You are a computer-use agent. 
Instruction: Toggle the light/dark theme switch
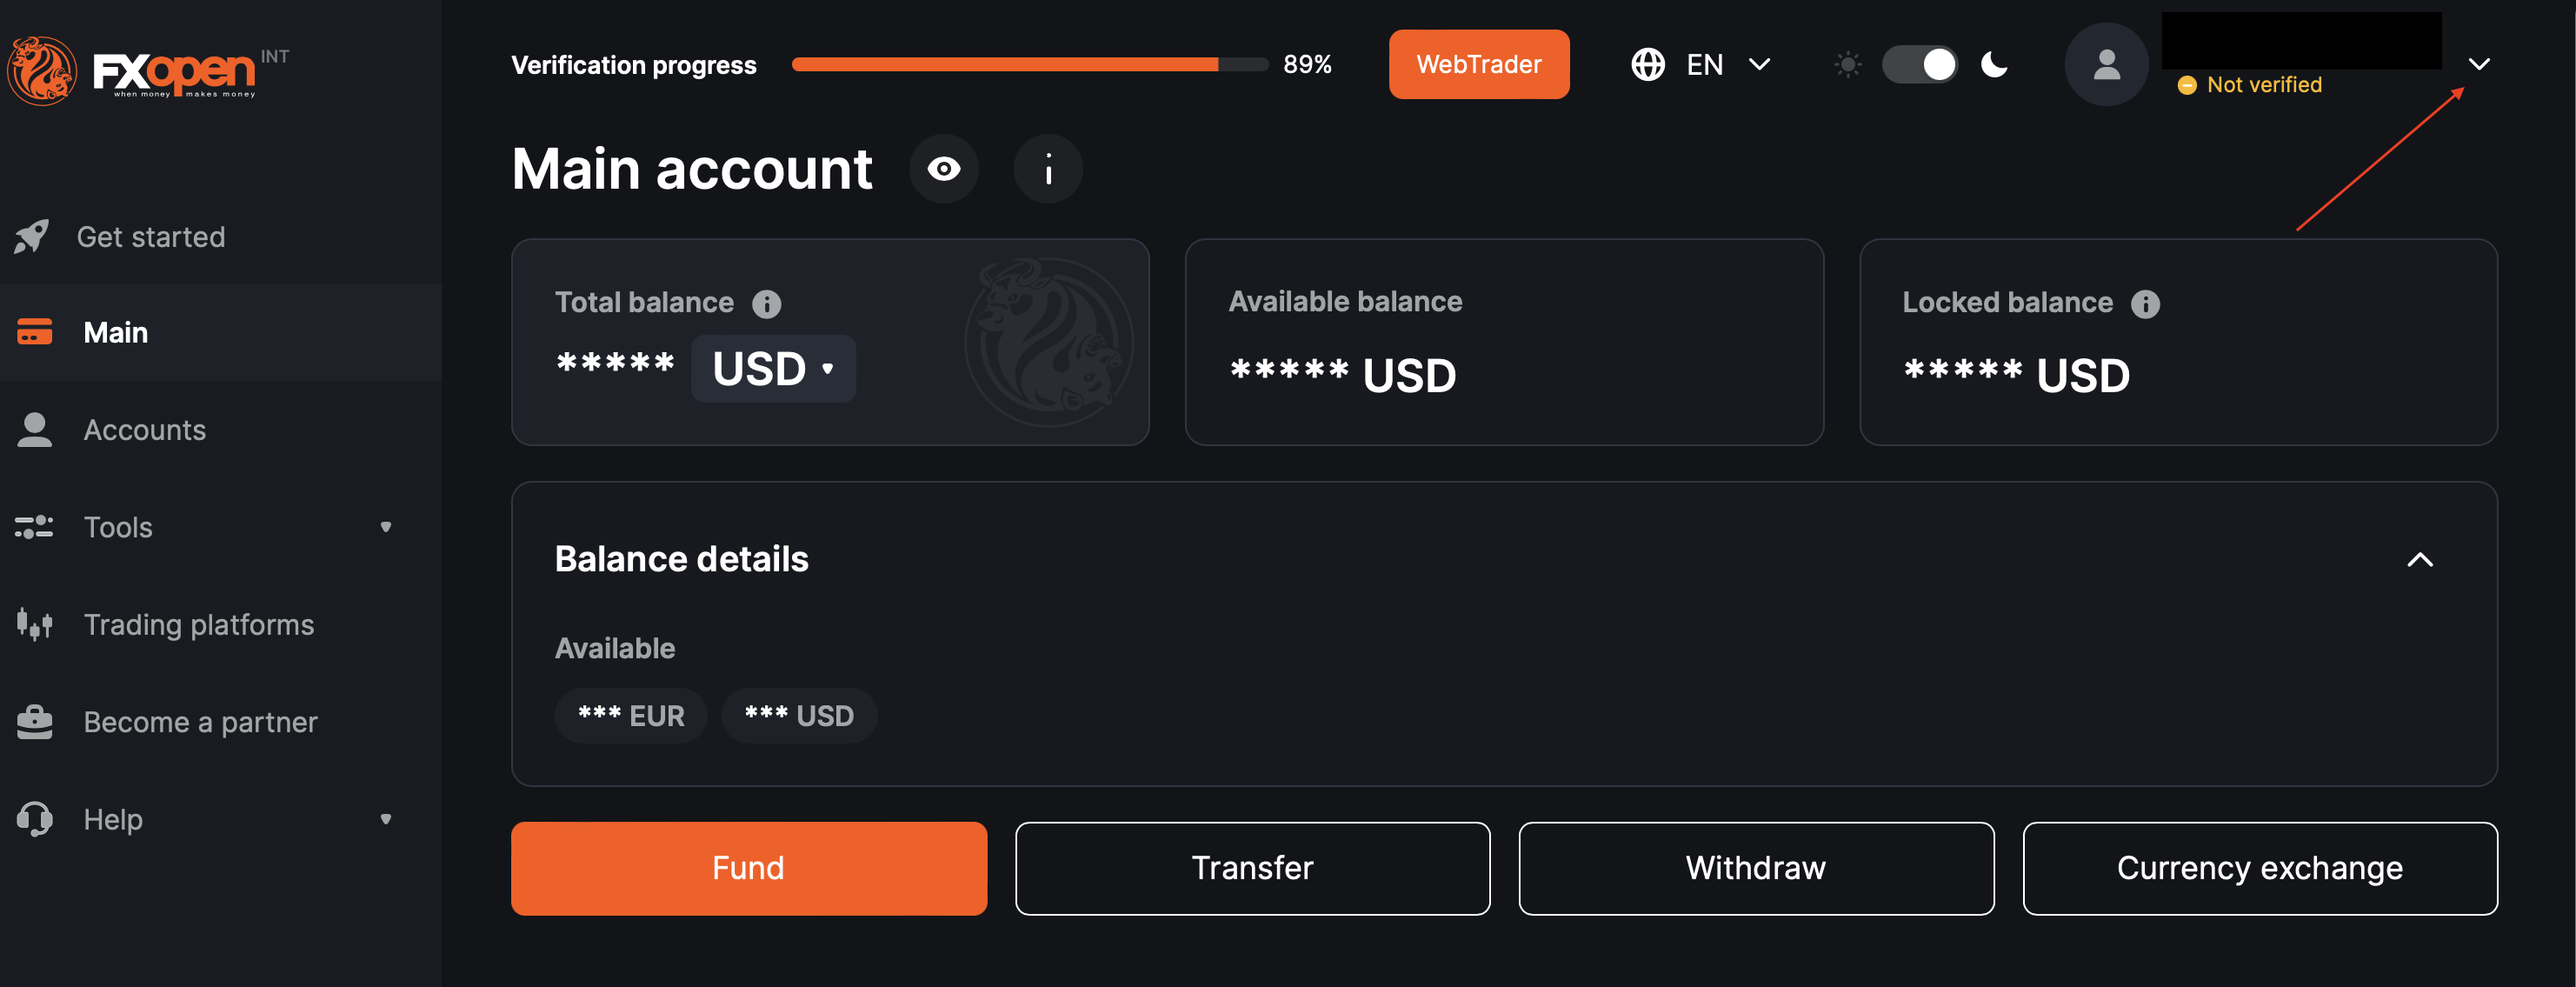1920,65
